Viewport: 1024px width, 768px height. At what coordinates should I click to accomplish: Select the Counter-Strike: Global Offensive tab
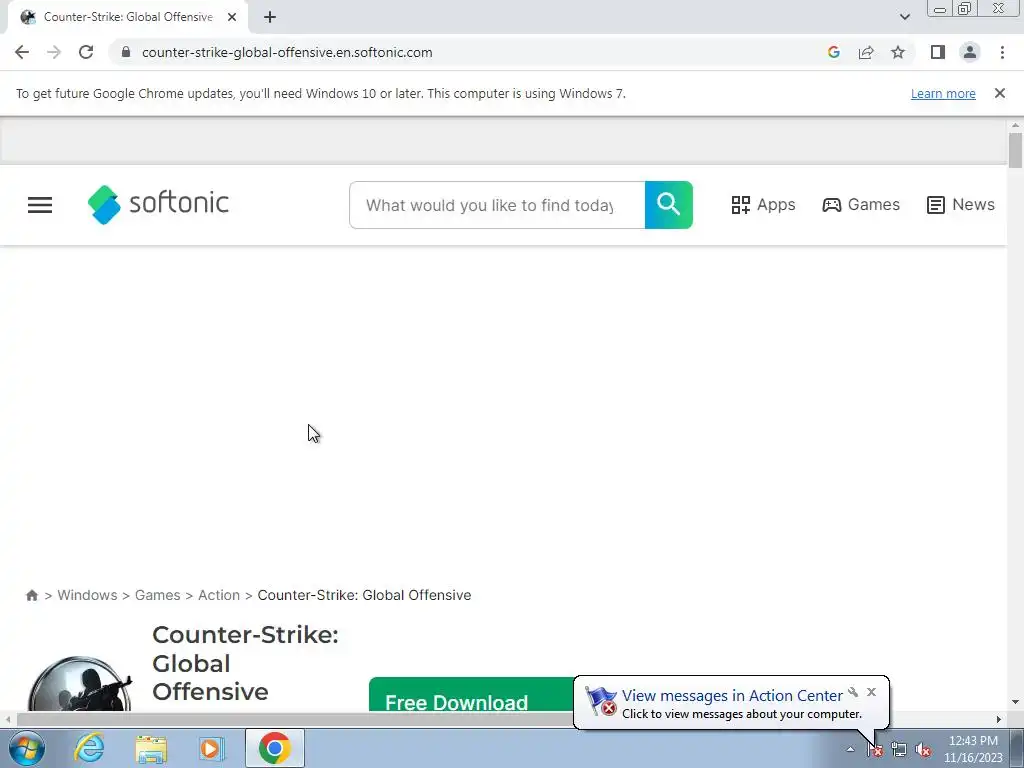pyautogui.click(x=128, y=17)
